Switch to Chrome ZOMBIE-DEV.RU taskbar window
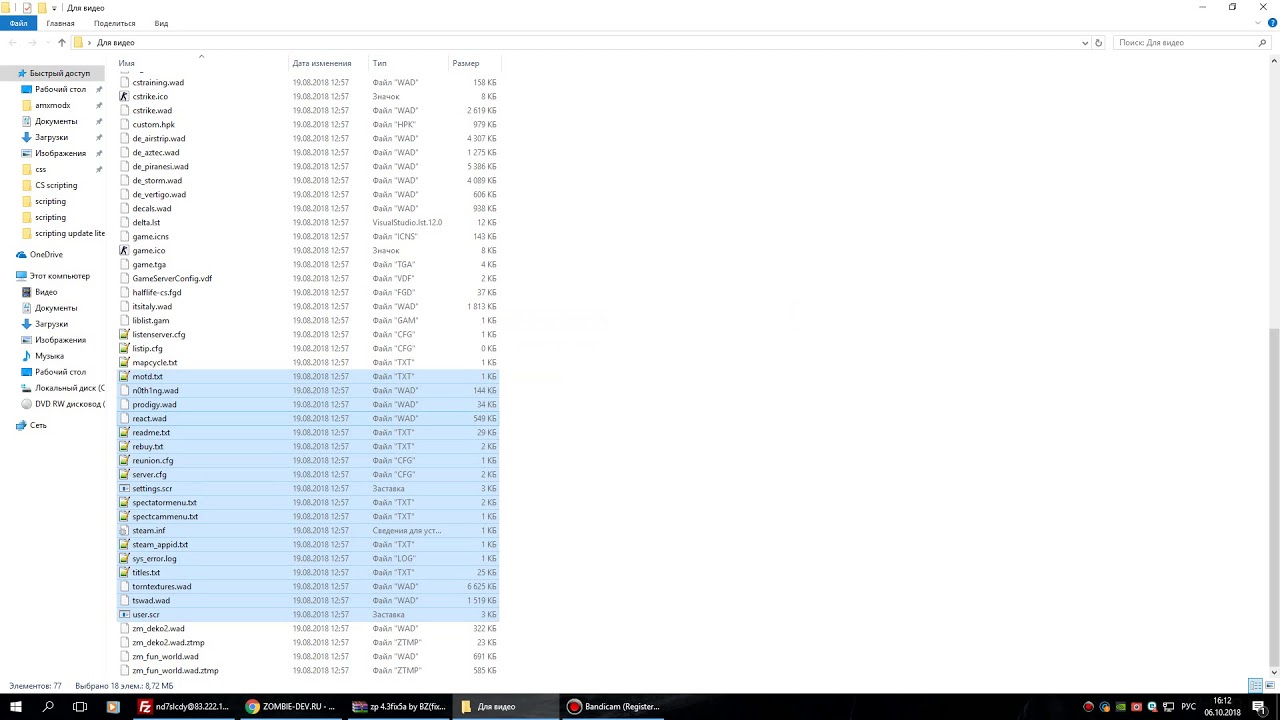This screenshot has width=1280, height=720. (x=291, y=707)
